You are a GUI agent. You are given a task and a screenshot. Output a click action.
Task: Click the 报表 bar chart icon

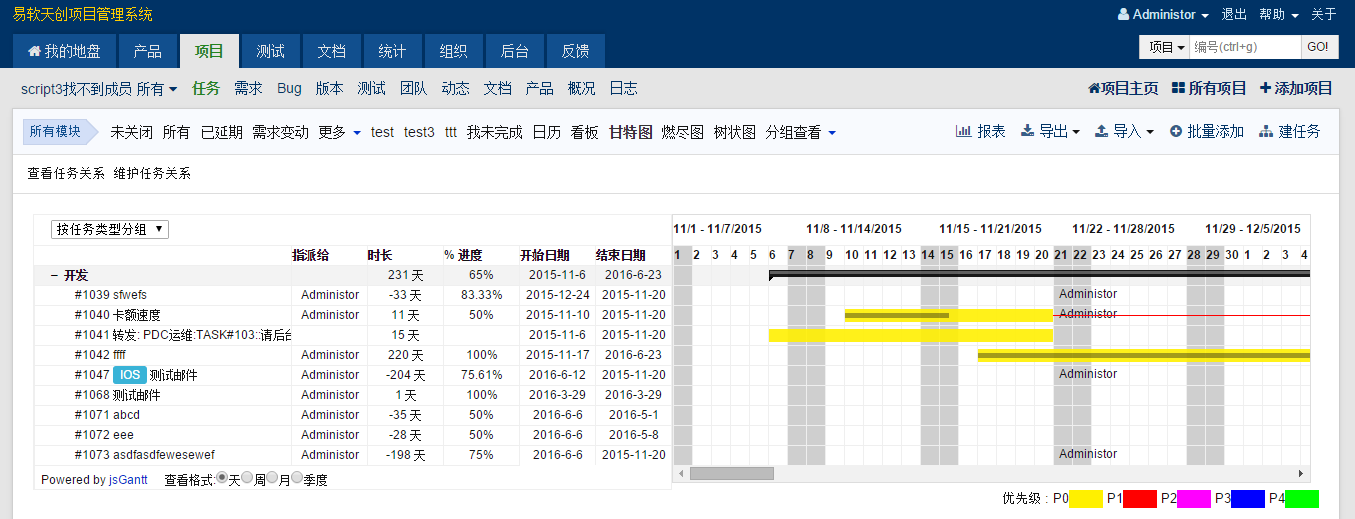[963, 131]
